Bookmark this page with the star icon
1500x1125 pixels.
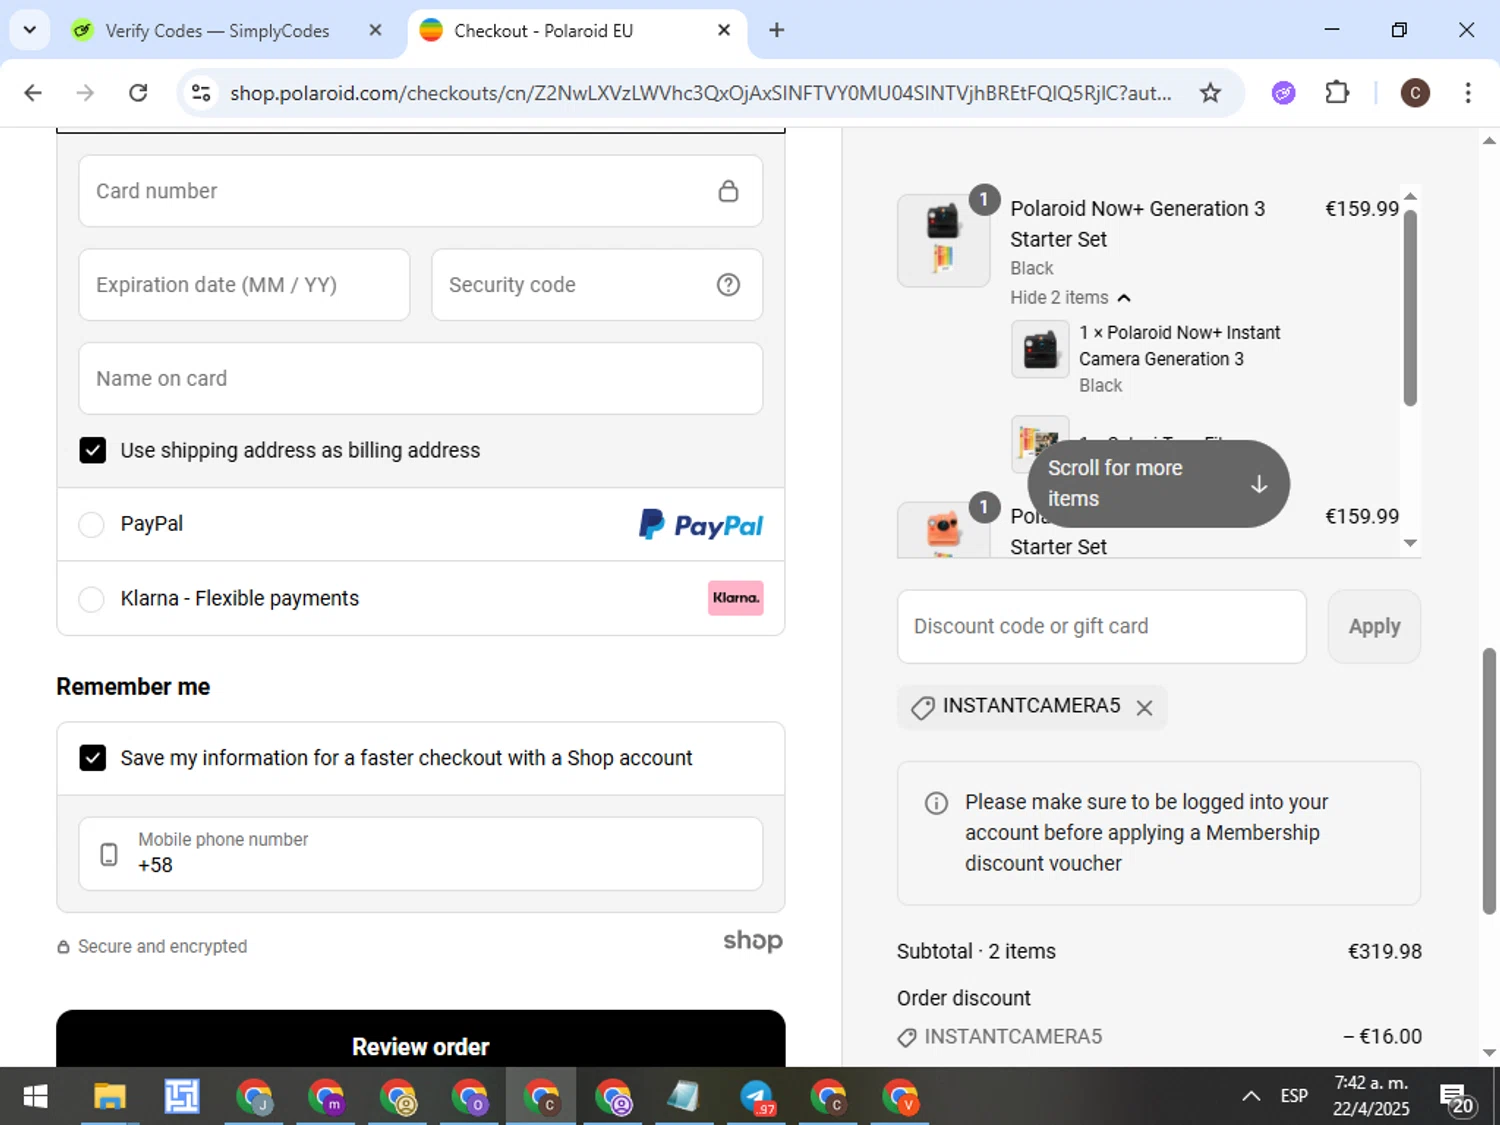pyautogui.click(x=1210, y=93)
